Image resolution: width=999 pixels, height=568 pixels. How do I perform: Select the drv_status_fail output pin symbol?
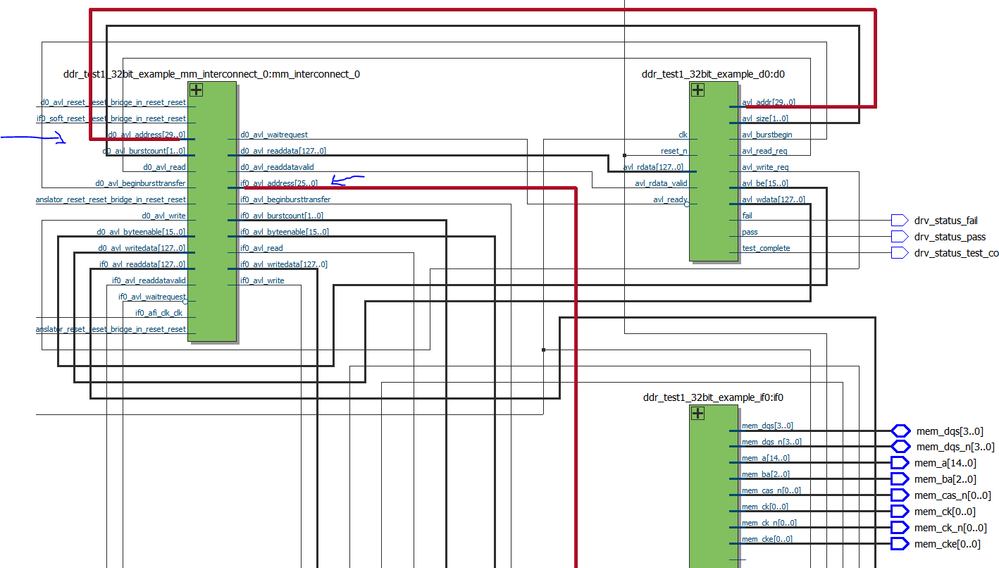pos(900,220)
